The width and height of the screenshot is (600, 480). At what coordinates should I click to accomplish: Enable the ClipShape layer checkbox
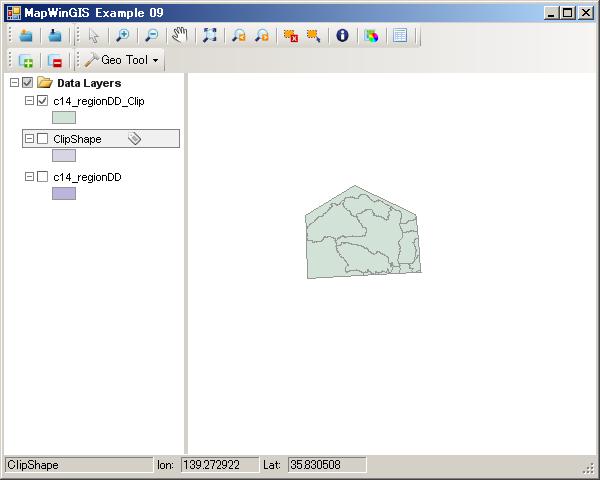tap(42, 139)
